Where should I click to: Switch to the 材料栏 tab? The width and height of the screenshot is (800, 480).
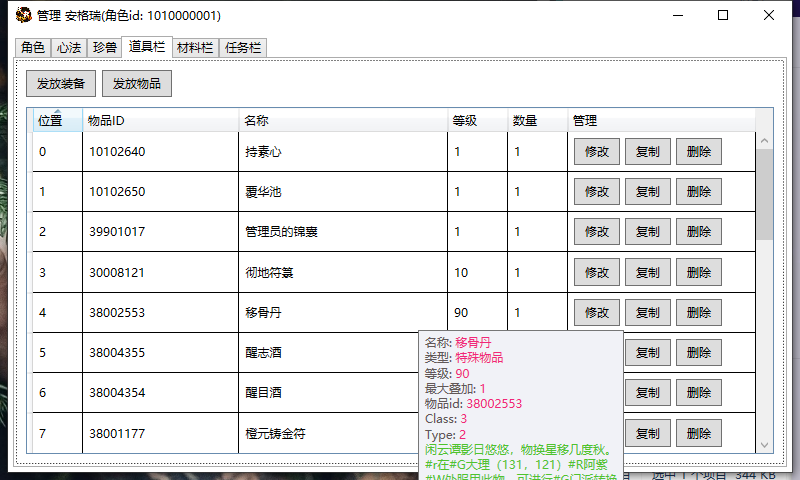pyautogui.click(x=194, y=47)
